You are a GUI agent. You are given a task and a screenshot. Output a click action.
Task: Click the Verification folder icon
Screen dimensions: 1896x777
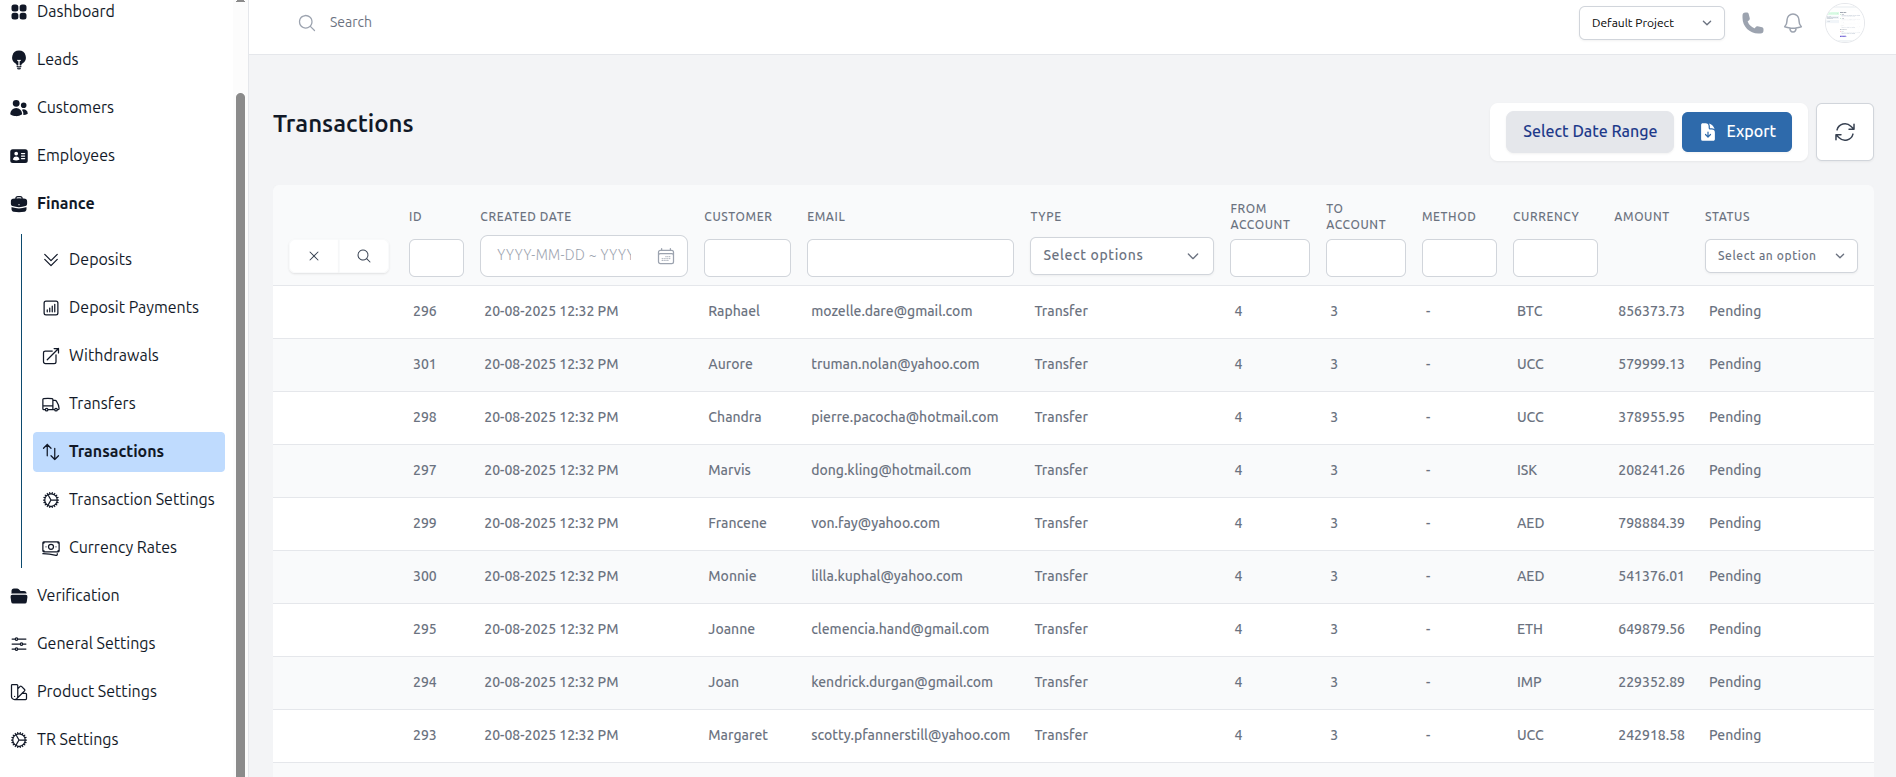19,596
